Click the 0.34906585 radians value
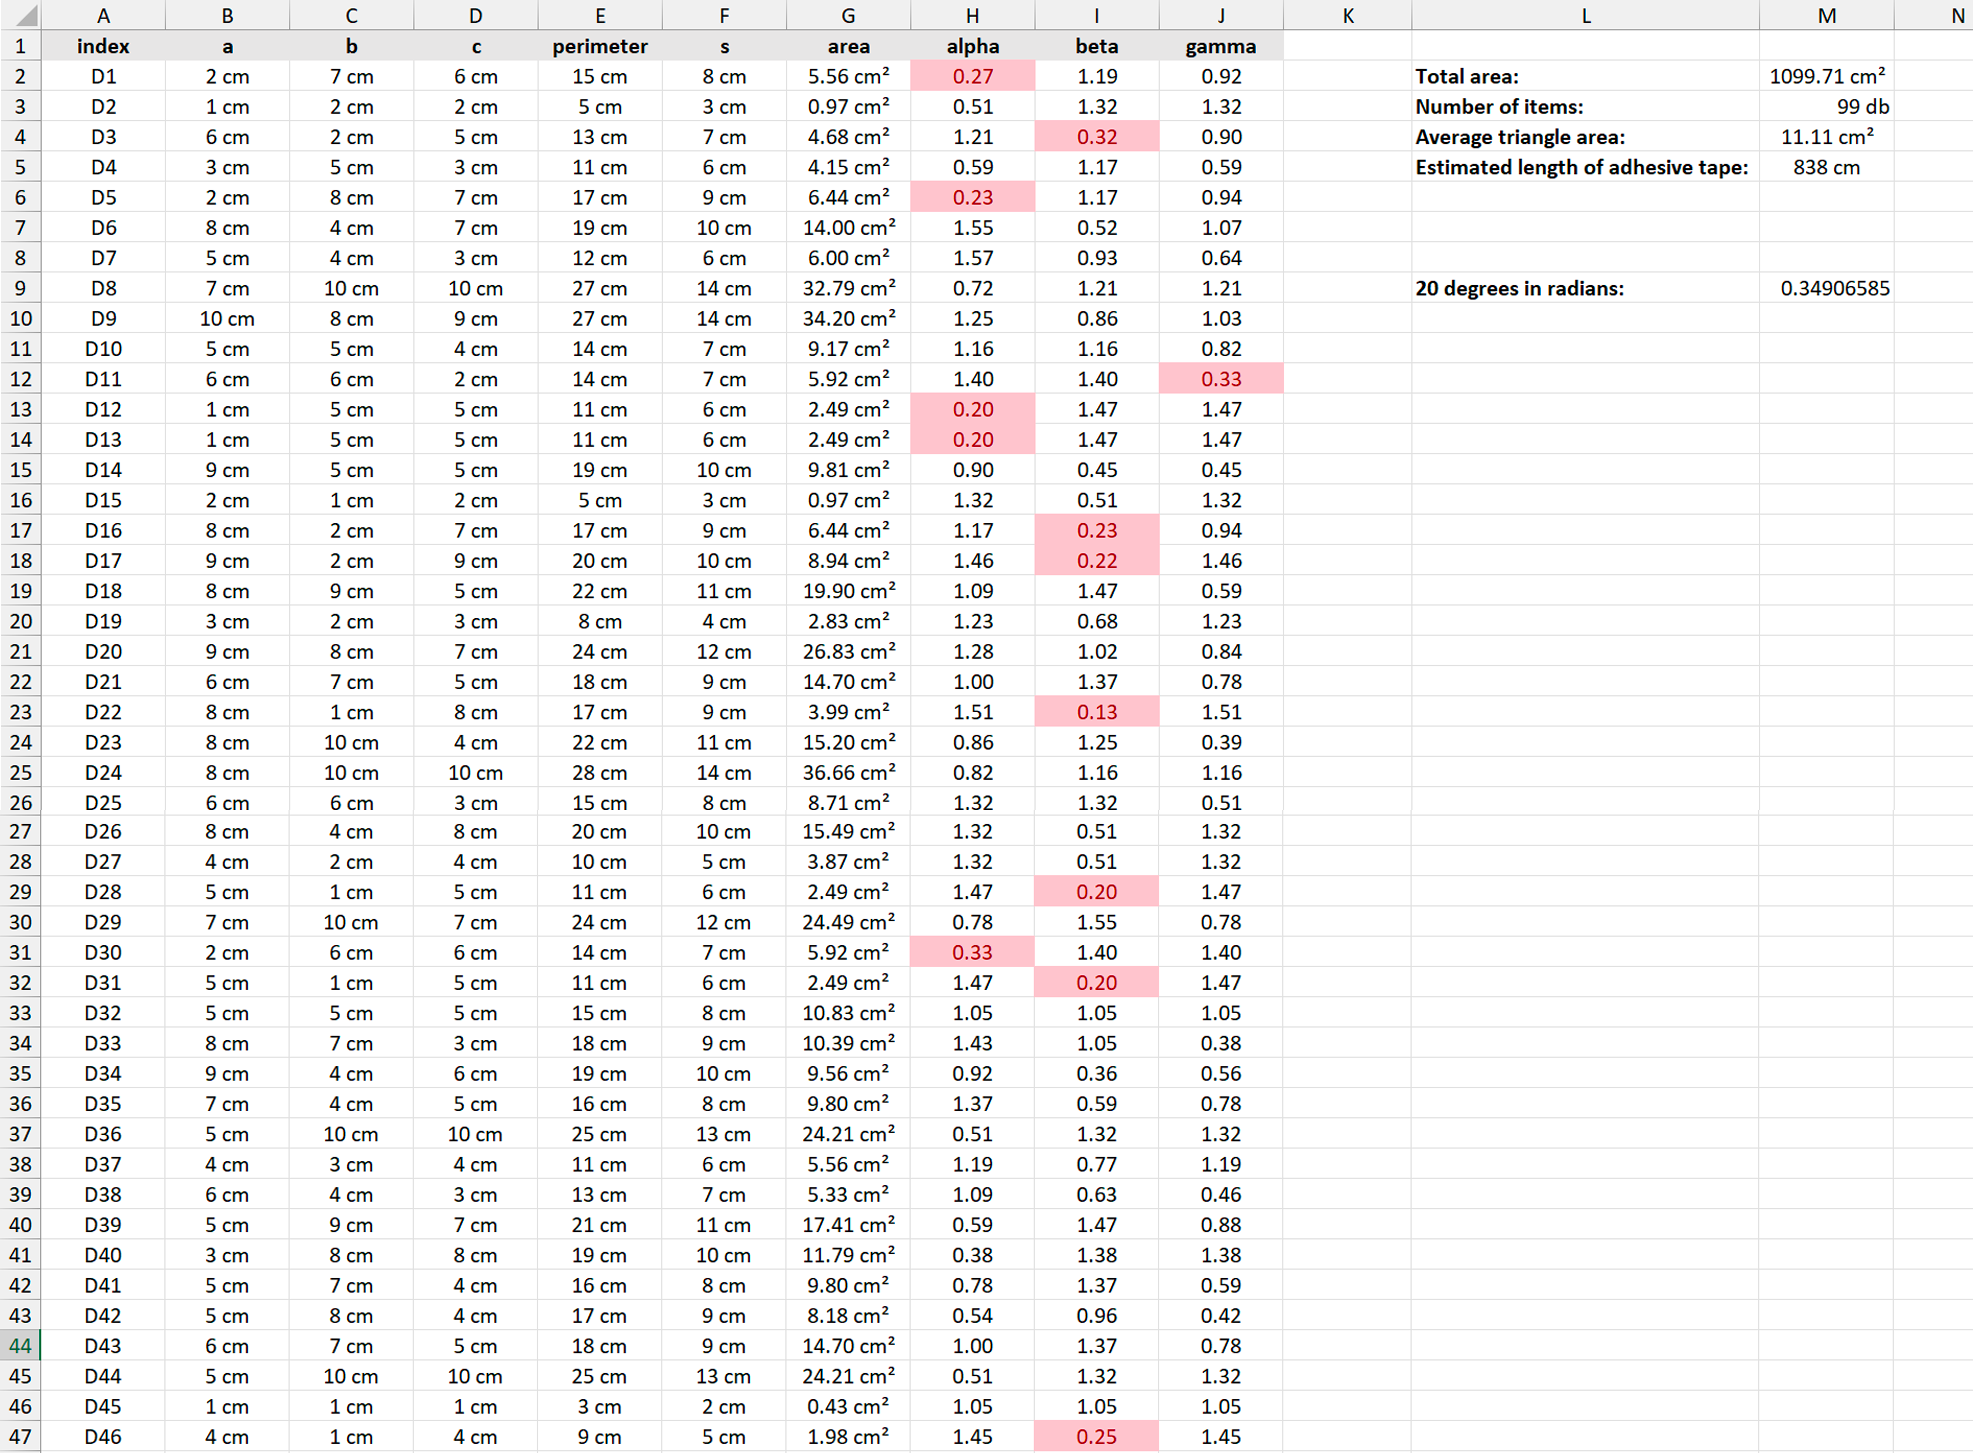Screen dimensions: 1973x1453 (1826, 288)
